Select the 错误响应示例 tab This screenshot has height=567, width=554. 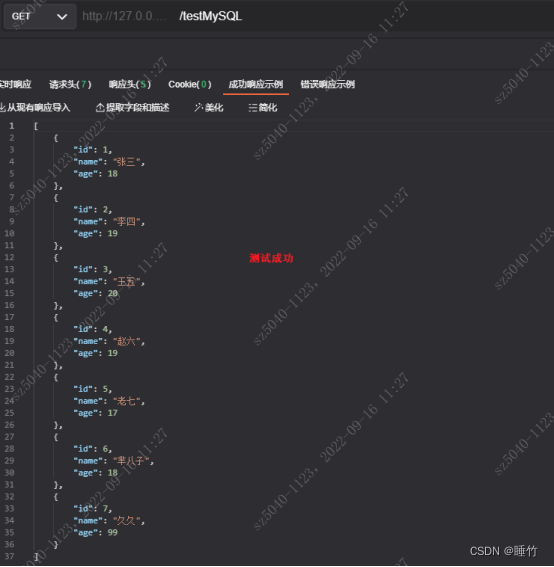click(328, 85)
